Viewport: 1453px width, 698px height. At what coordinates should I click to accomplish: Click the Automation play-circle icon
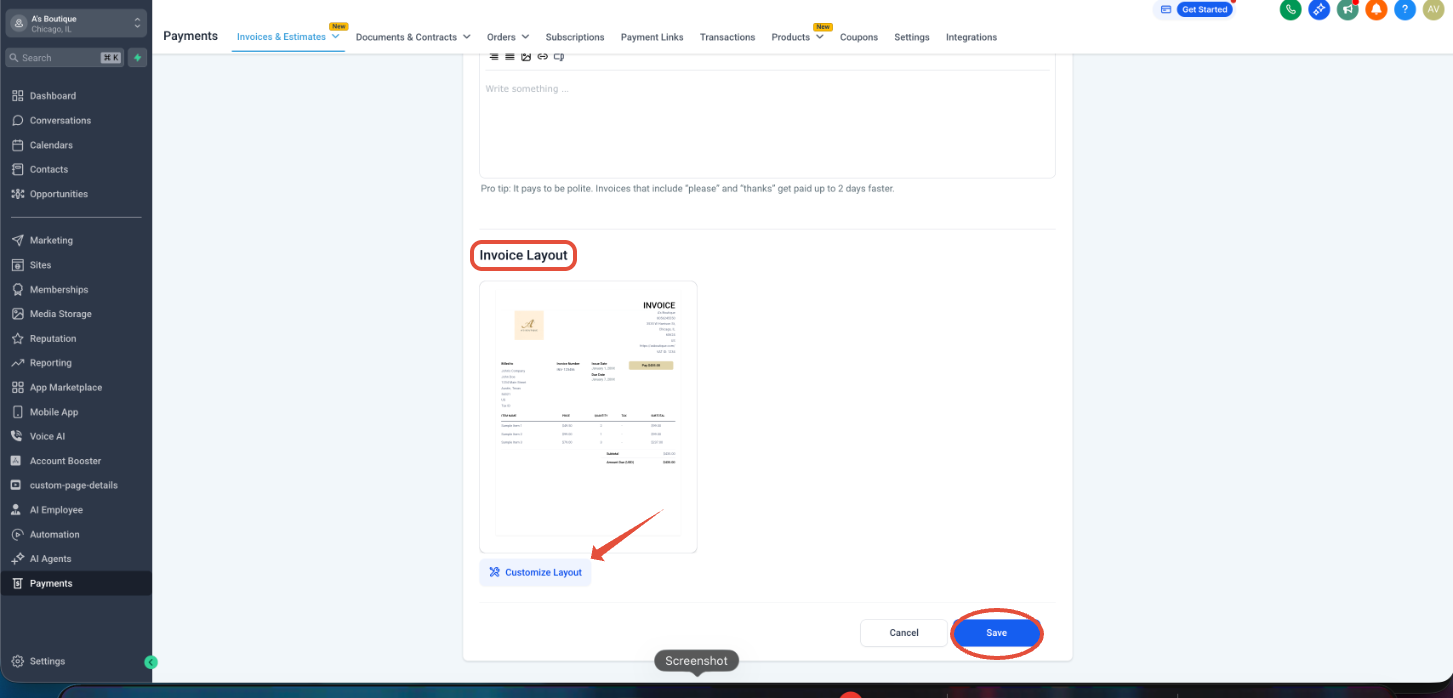pyautogui.click(x=18, y=534)
